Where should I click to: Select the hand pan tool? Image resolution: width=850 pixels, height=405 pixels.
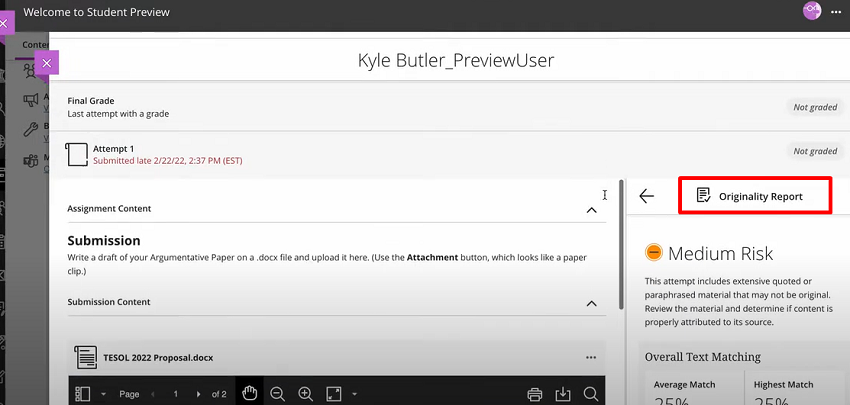249,394
